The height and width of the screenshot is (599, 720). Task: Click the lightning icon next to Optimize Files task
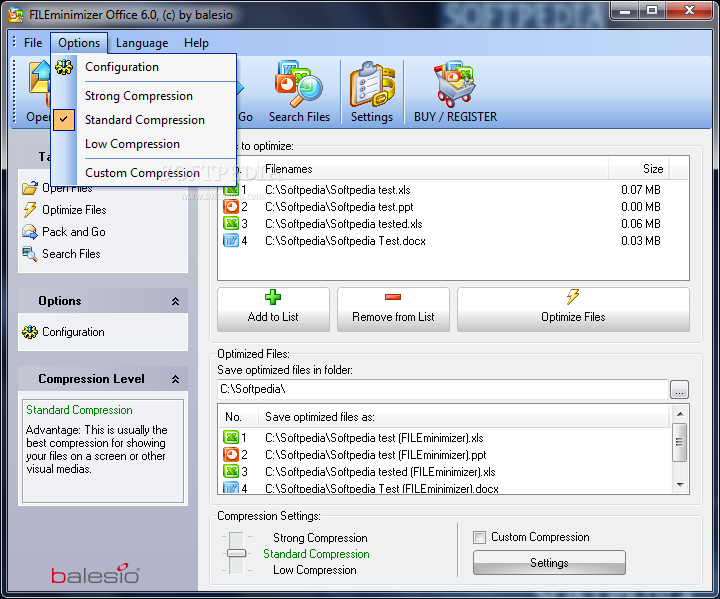click(30, 210)
